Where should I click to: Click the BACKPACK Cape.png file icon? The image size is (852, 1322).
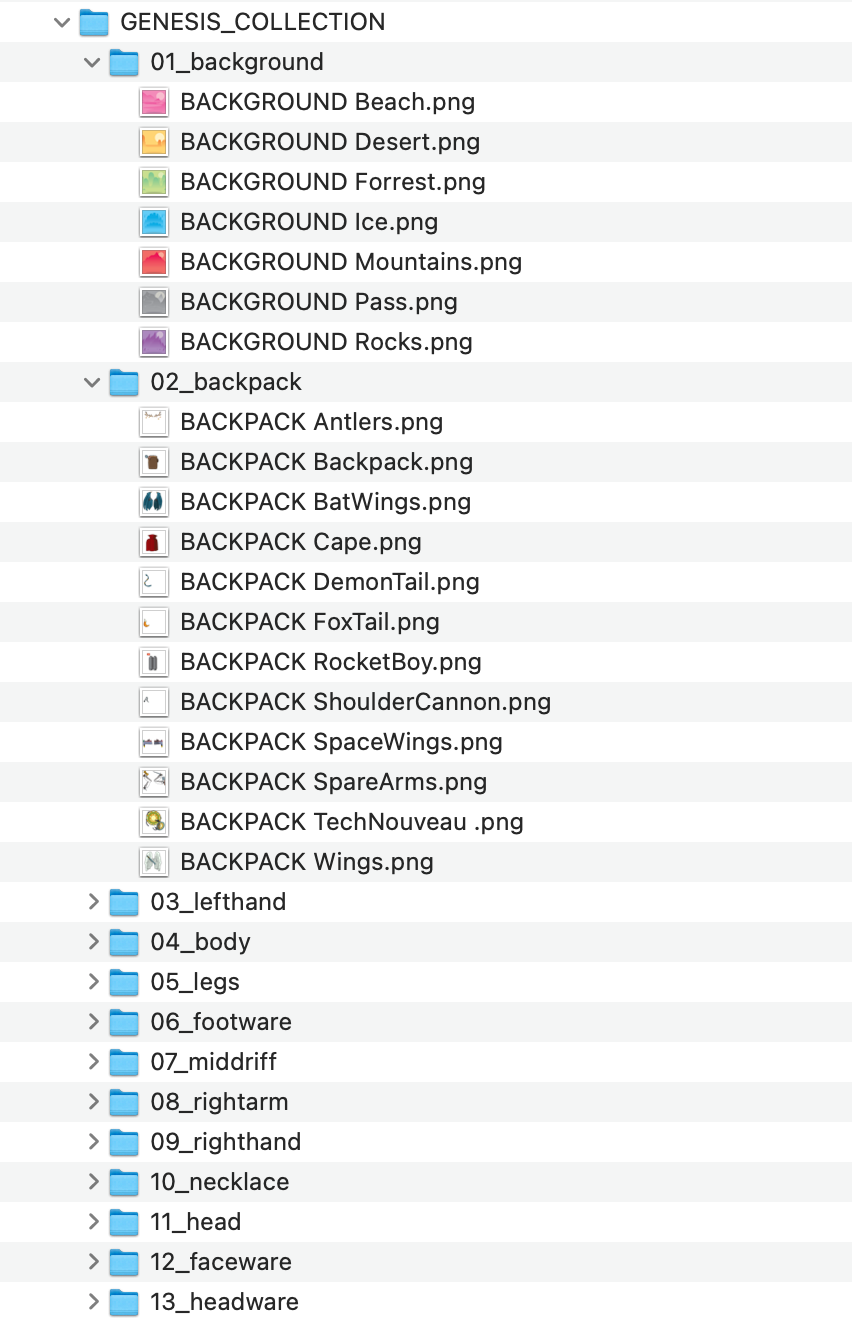tap(153, 542)
